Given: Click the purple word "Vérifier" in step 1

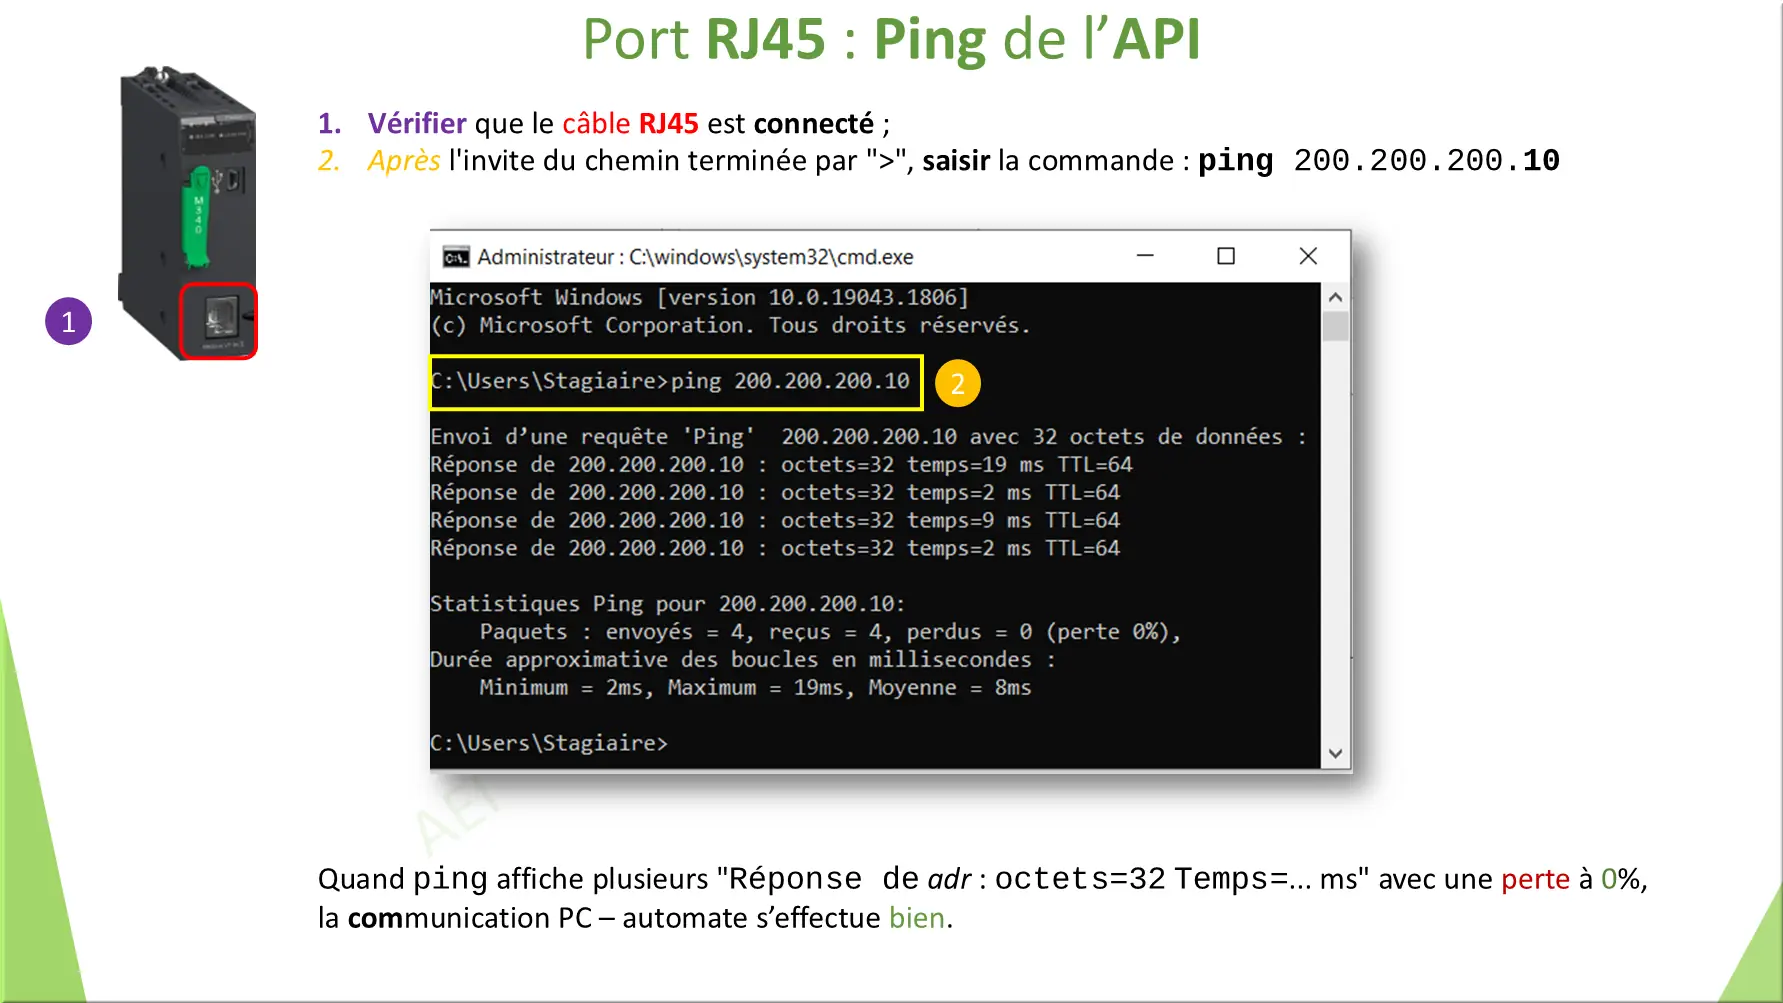Looking at the screenshot, I should pos(416,123).
